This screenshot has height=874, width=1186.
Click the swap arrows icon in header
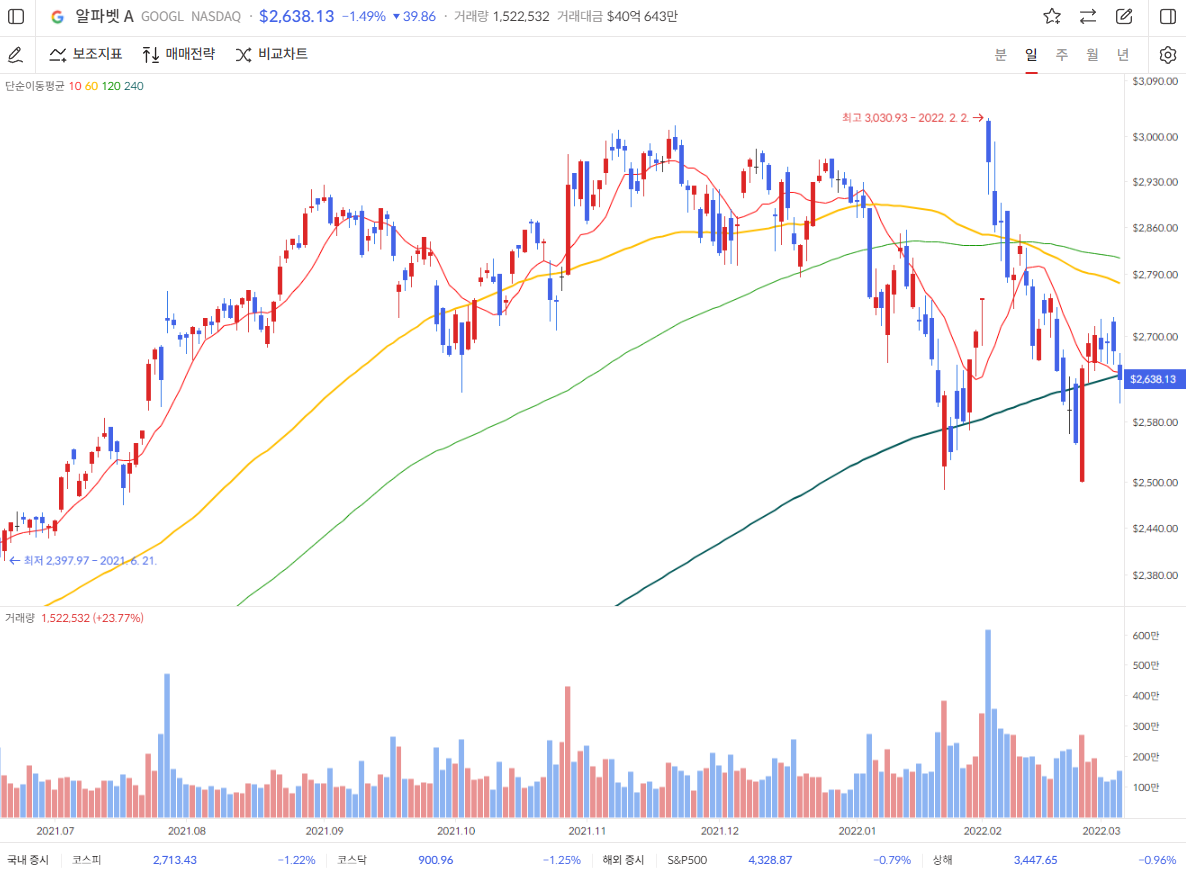1088,16
